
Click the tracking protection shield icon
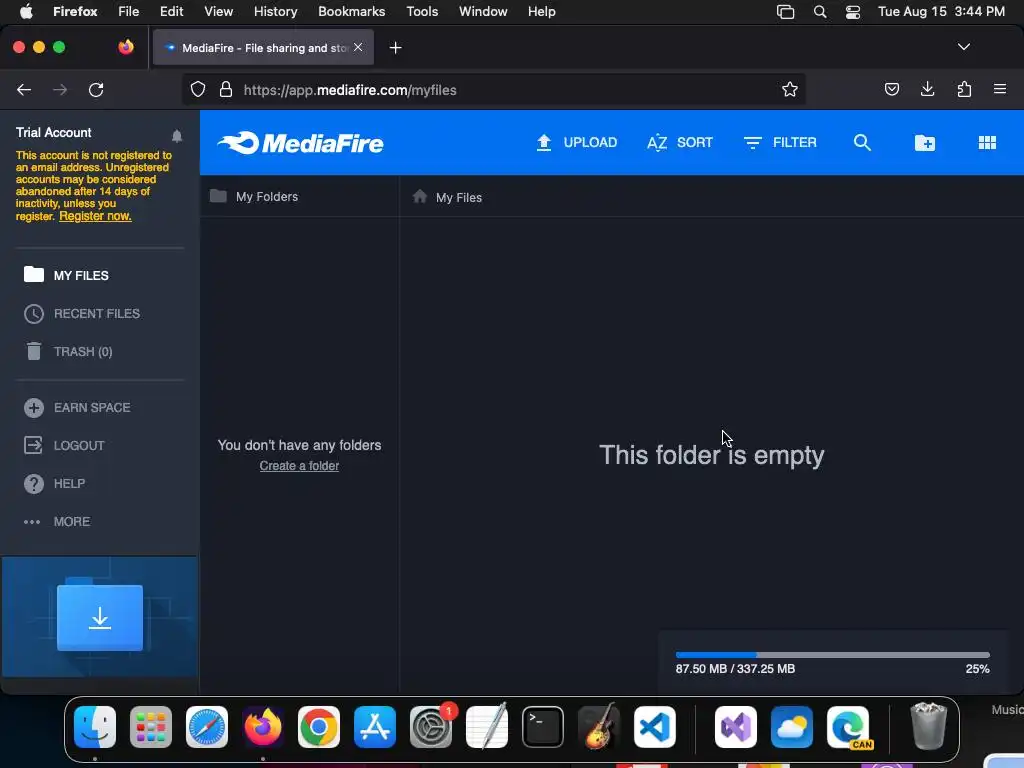tap(198, 89)
